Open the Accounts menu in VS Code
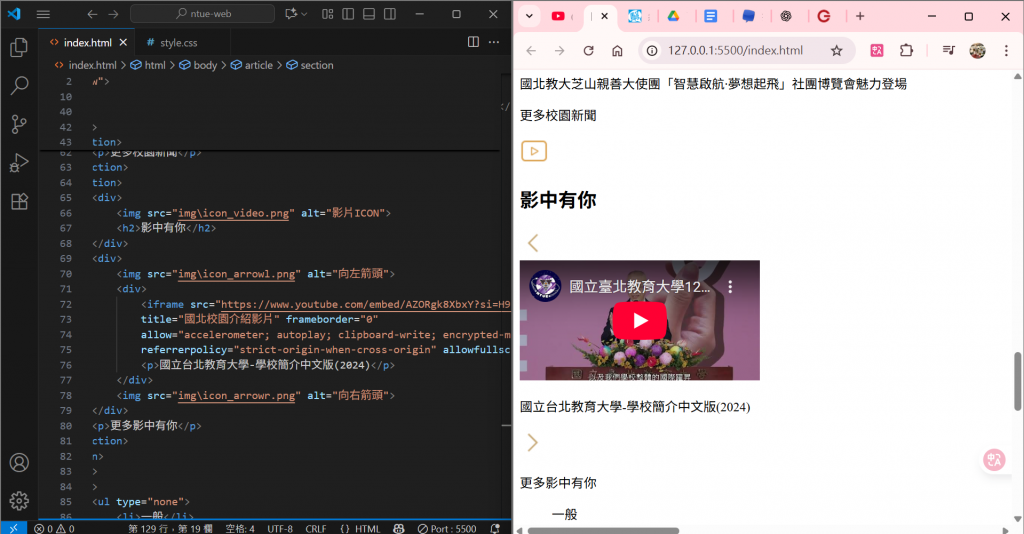This screenshot has height=534, width=1024. [x=19, y=463]
